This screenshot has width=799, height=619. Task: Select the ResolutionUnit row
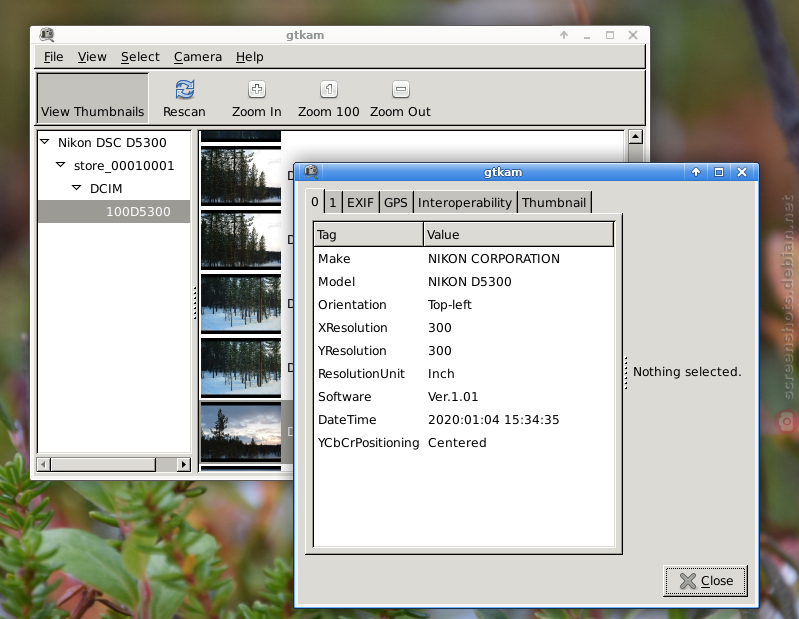[x=464, y=373]
